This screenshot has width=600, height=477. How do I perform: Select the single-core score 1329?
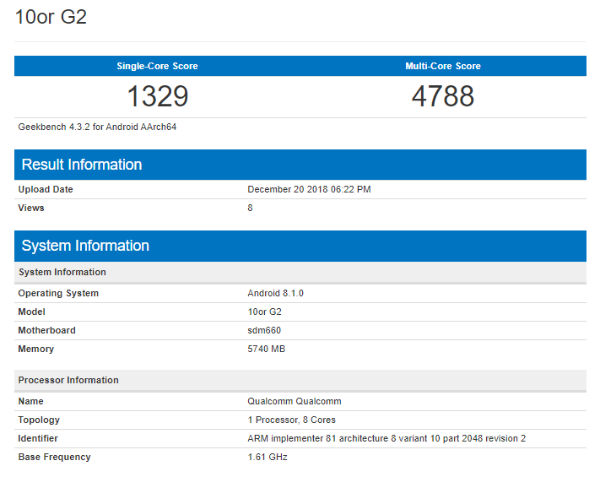(158, 96)
